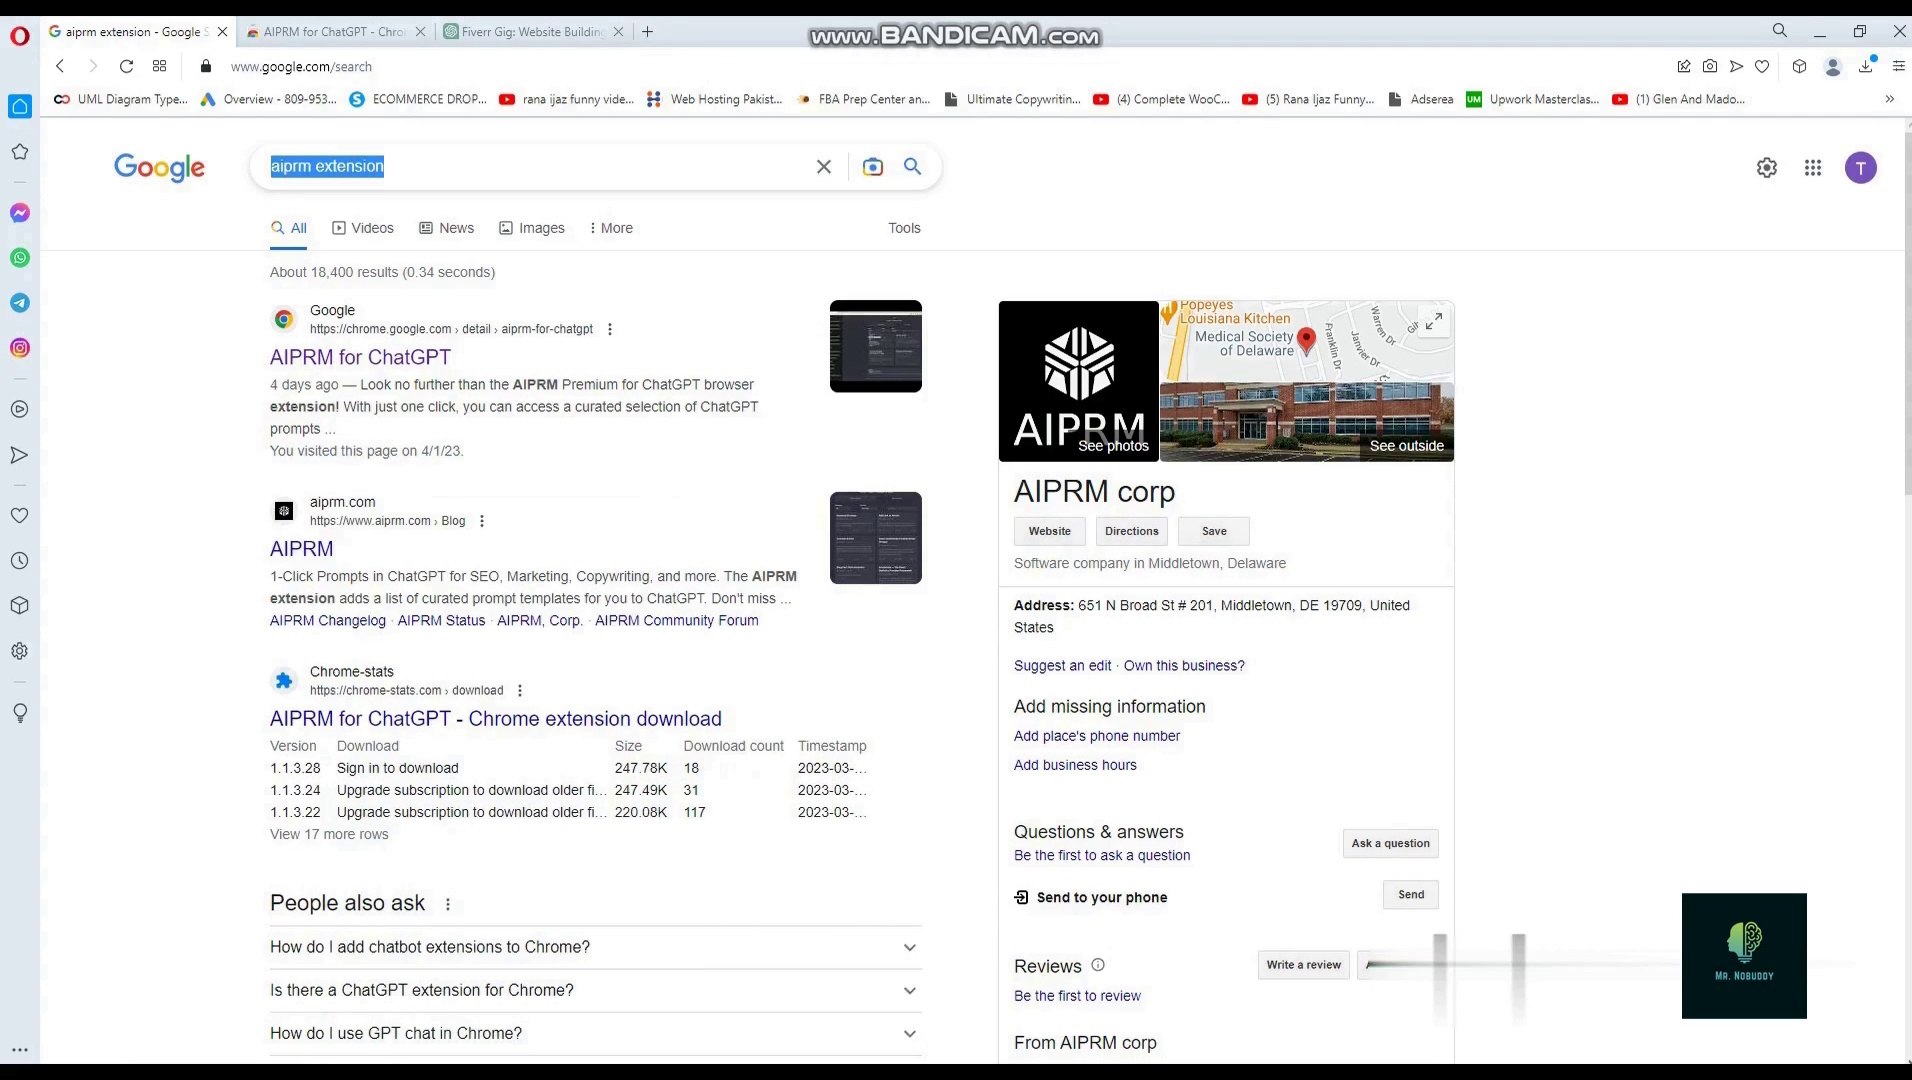Viewport: 1912px width, 1080px height.
Task: Open the three-dot options on the AIPRM result
Action: pyautogui.click(x=481, y=521)
